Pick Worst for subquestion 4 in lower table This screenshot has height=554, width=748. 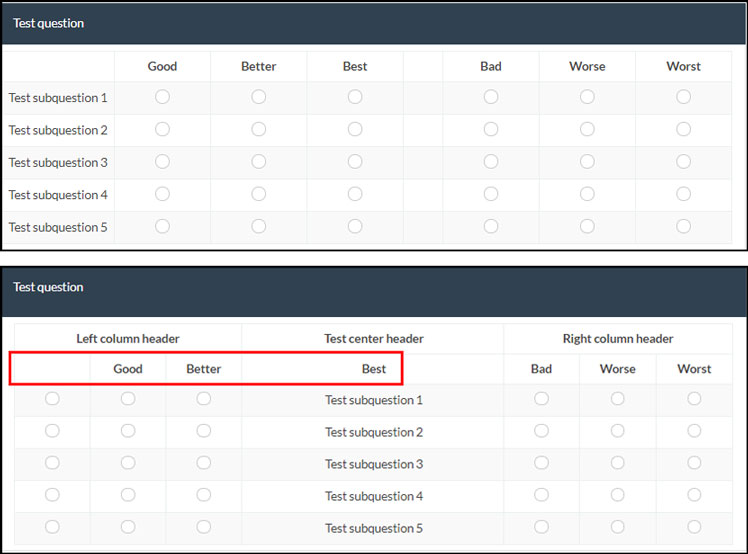(x=694, y=495)
